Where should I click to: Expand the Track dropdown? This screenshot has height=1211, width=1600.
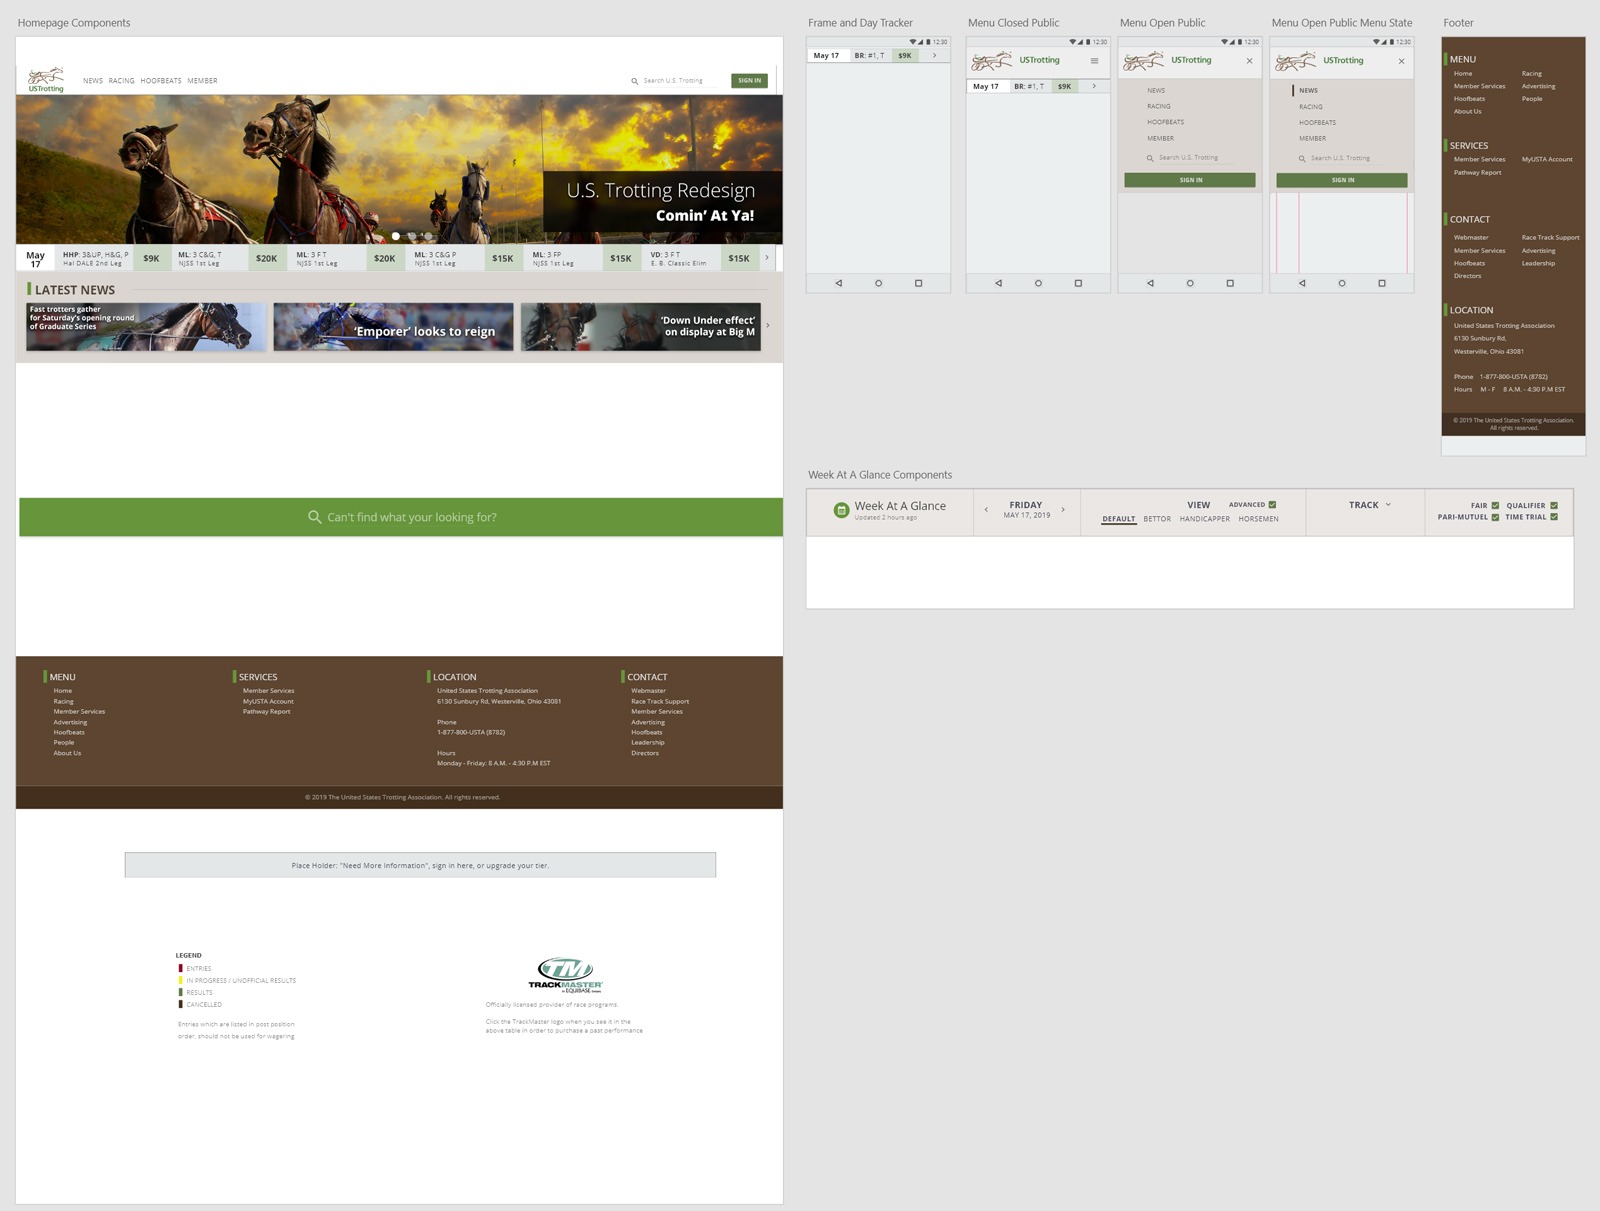[x=1369, y=505]
